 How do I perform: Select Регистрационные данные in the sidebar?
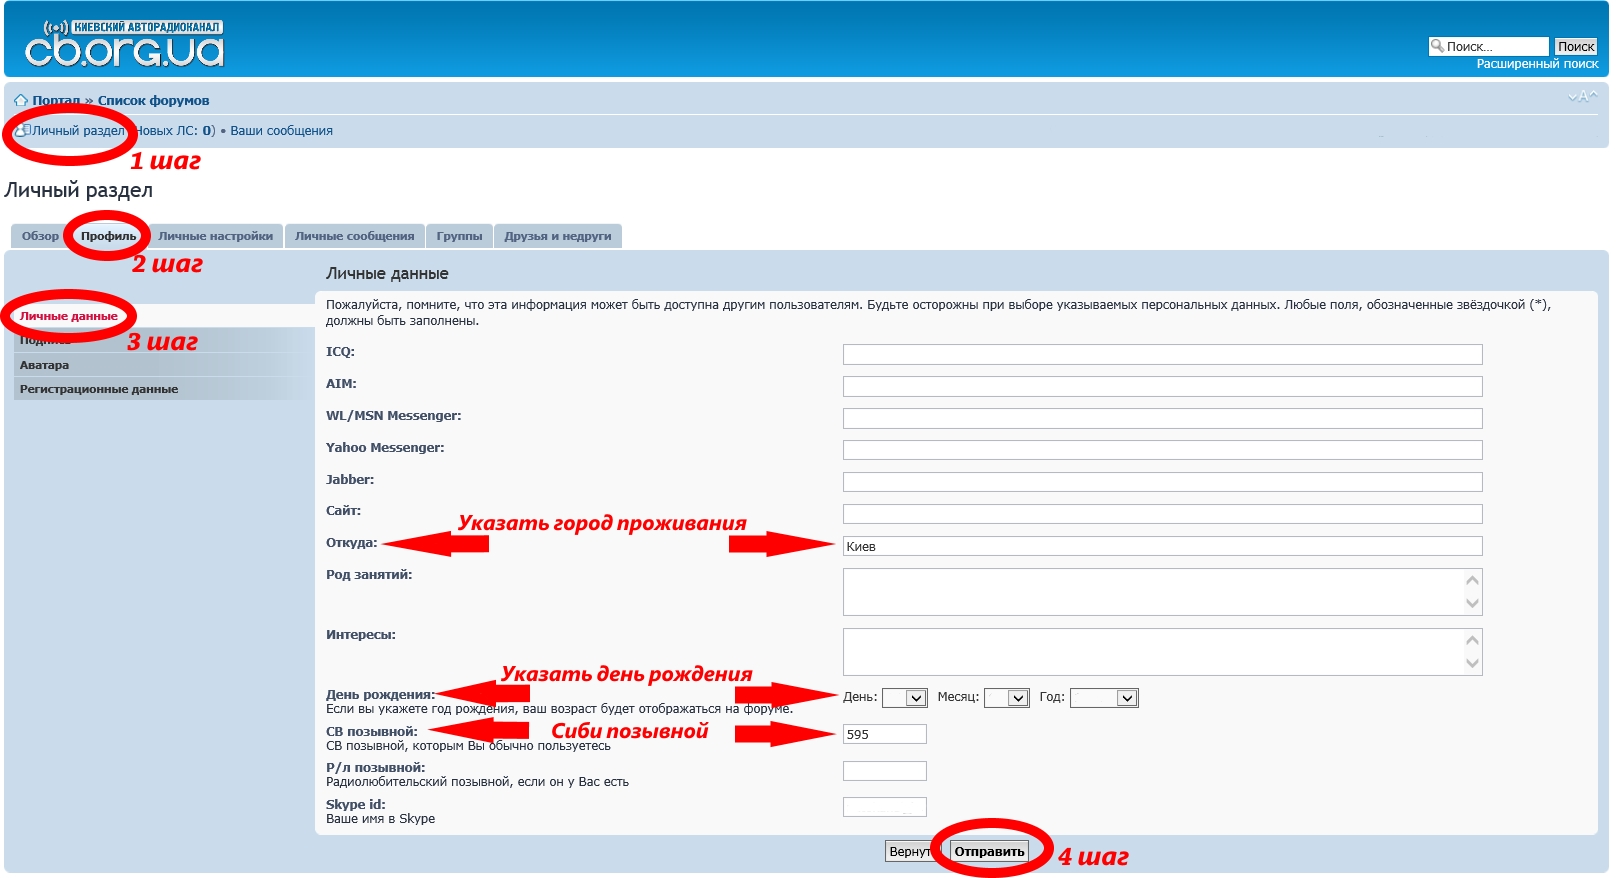99,389
